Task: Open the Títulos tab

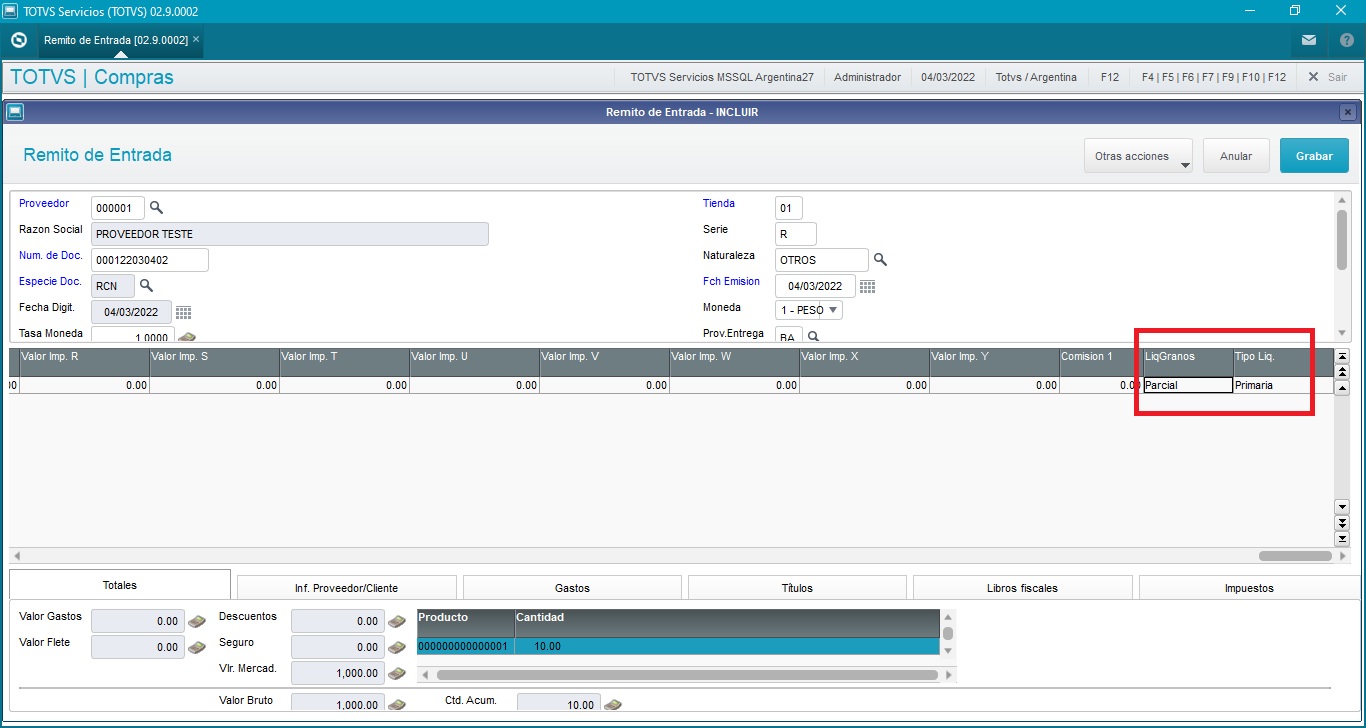Action: (797, 588)
